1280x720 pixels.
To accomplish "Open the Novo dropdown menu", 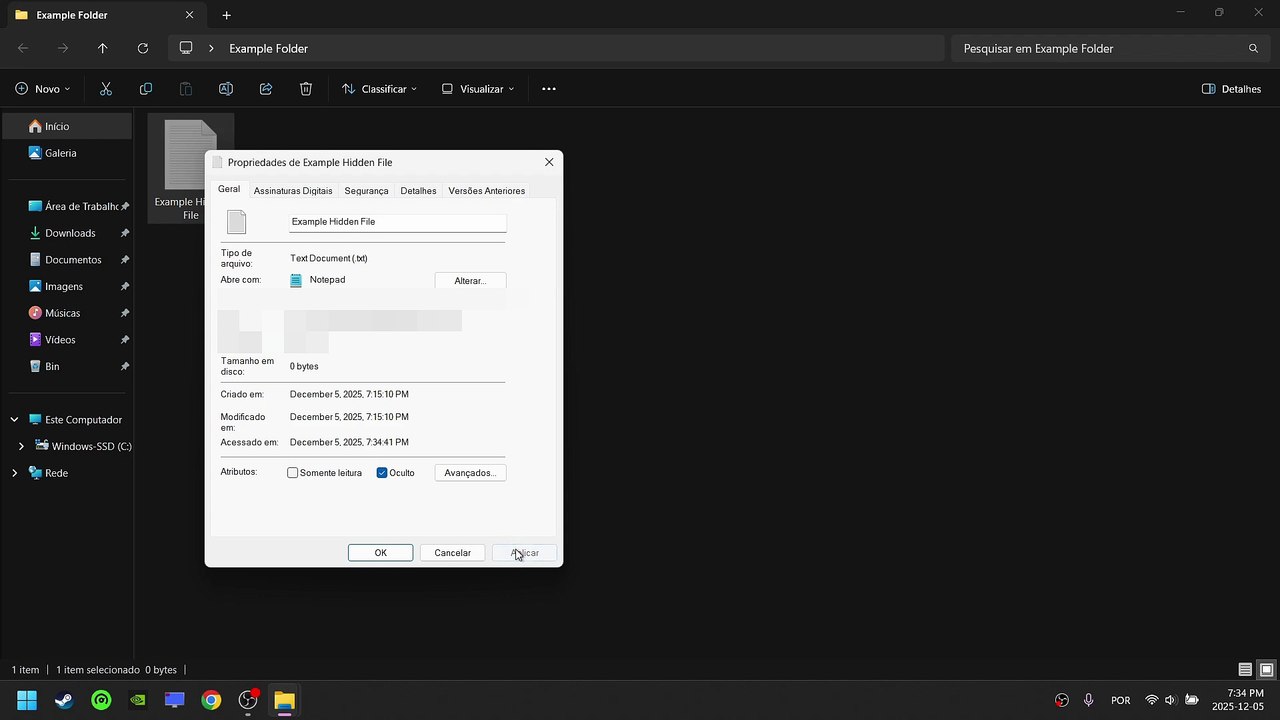I will coord(43,89).
